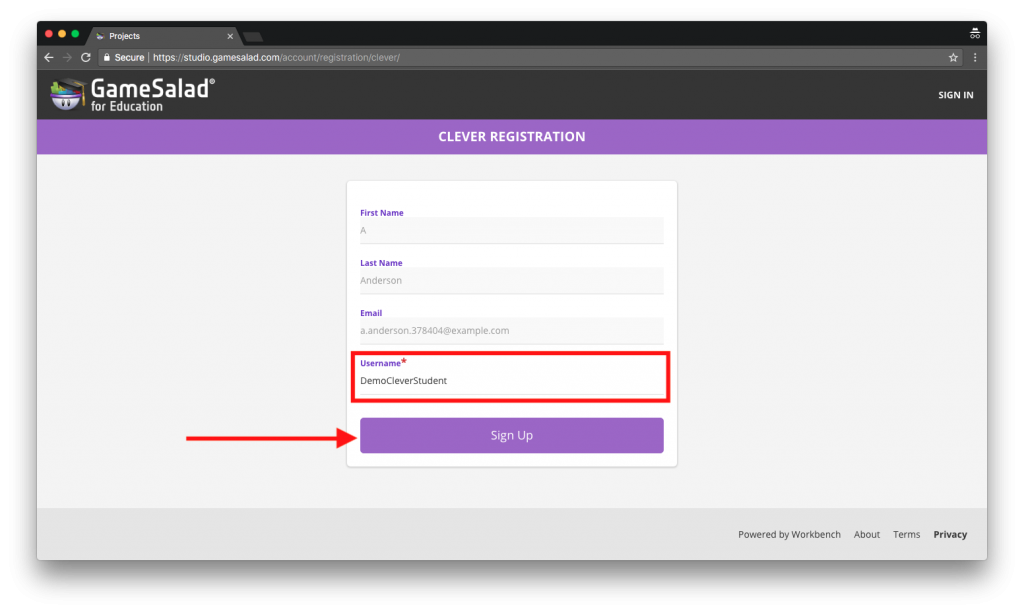Click the GameSalad logo
Screen dimensions: 1024x613
pyautogui.click(x=133, y=95)
